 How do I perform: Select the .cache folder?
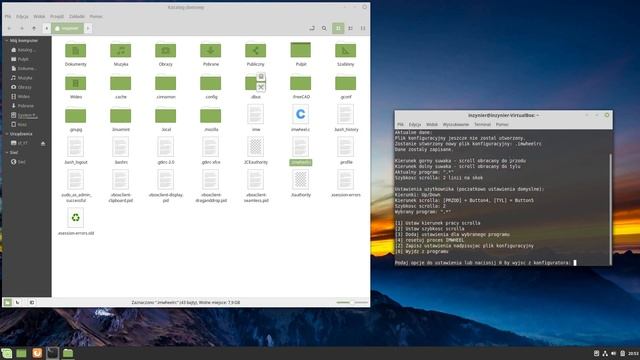[x=120, y=83]
